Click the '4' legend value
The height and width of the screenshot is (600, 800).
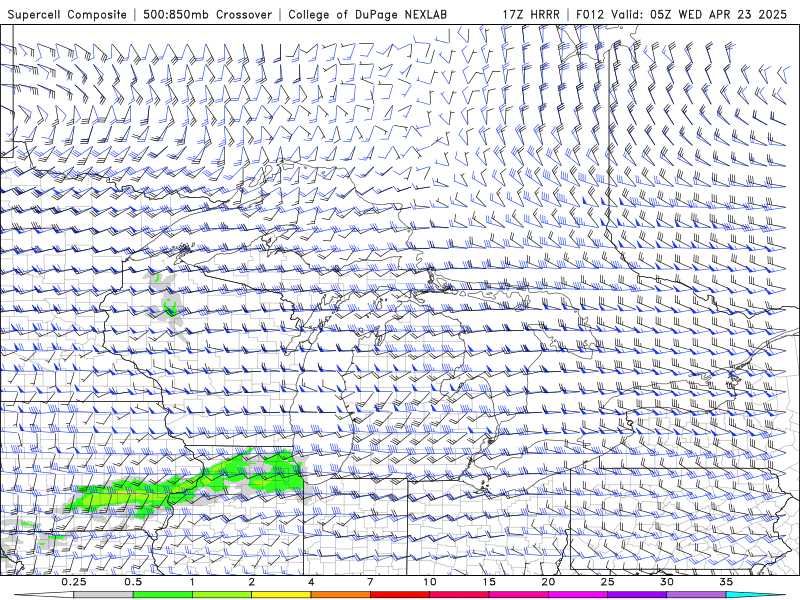pyautogui.click(x=311, y=582)
